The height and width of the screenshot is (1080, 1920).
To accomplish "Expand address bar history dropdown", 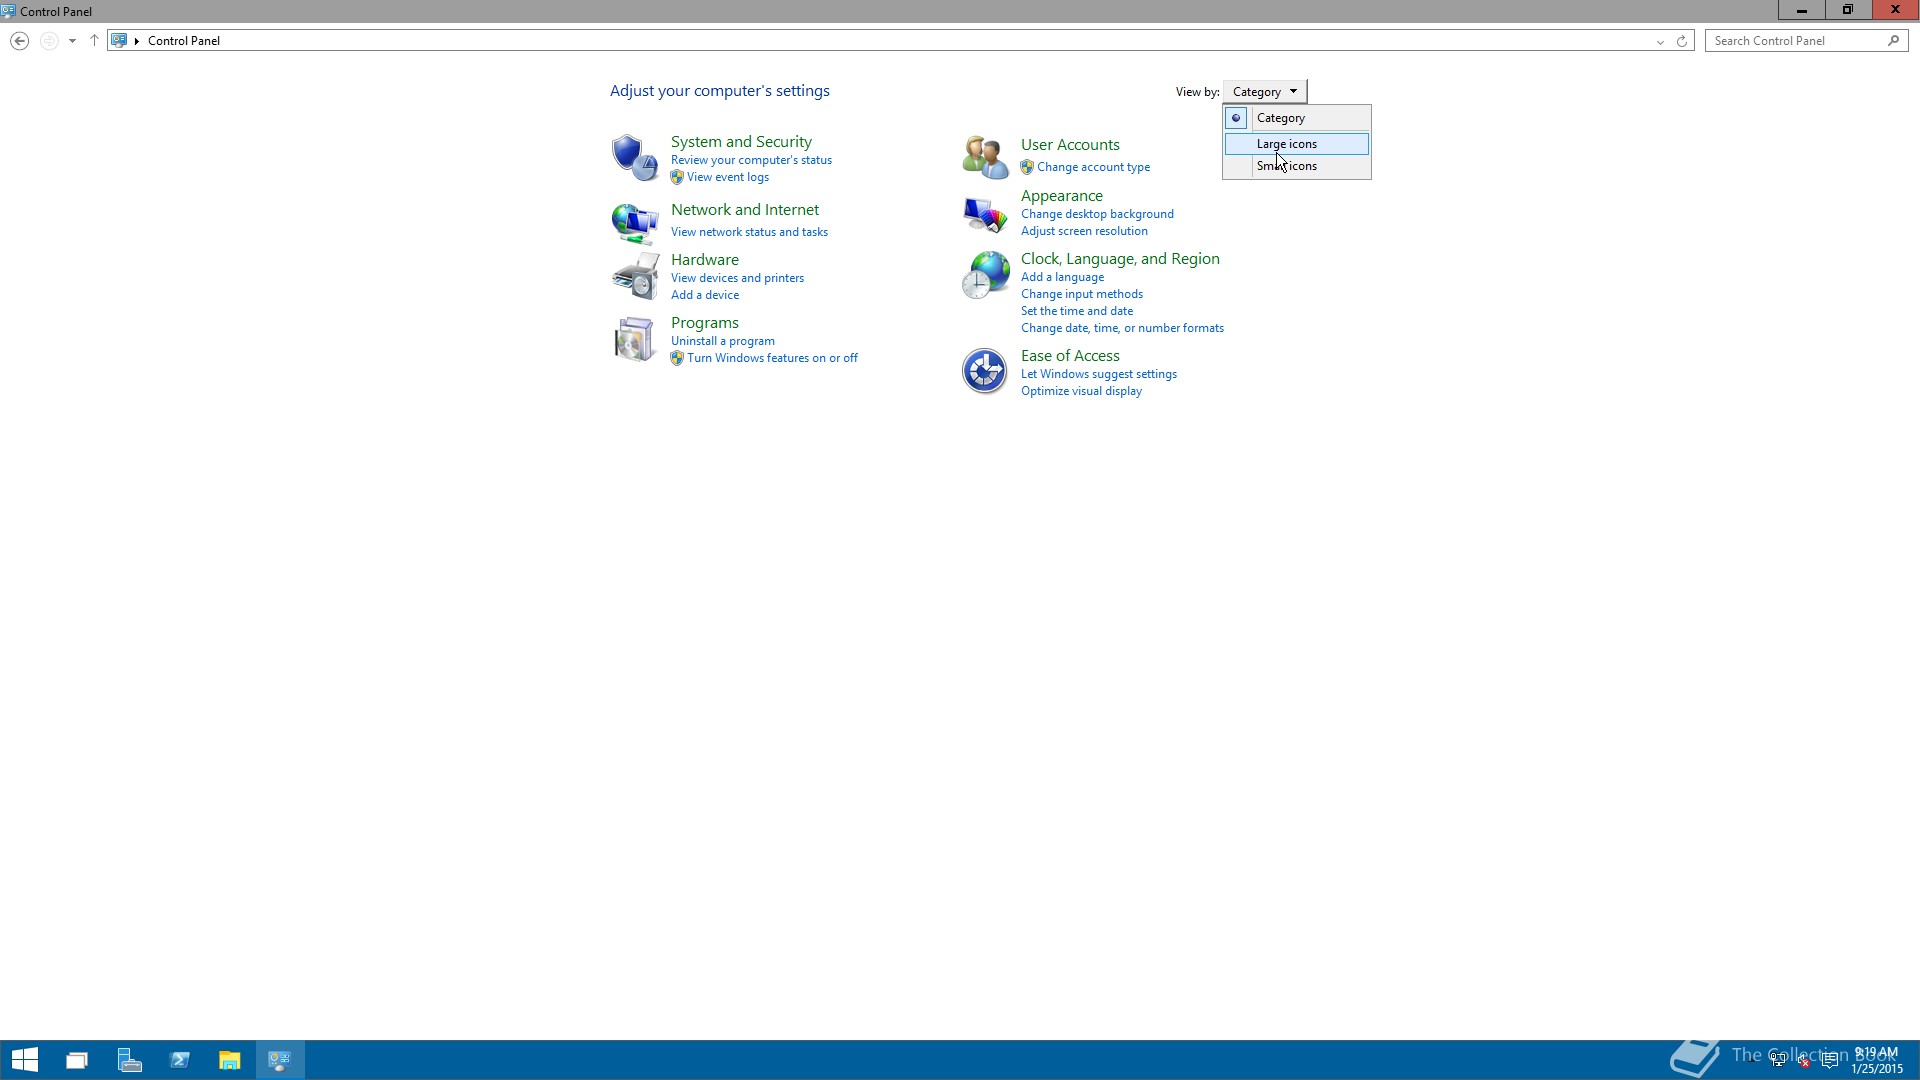I will coord(1660,41).
